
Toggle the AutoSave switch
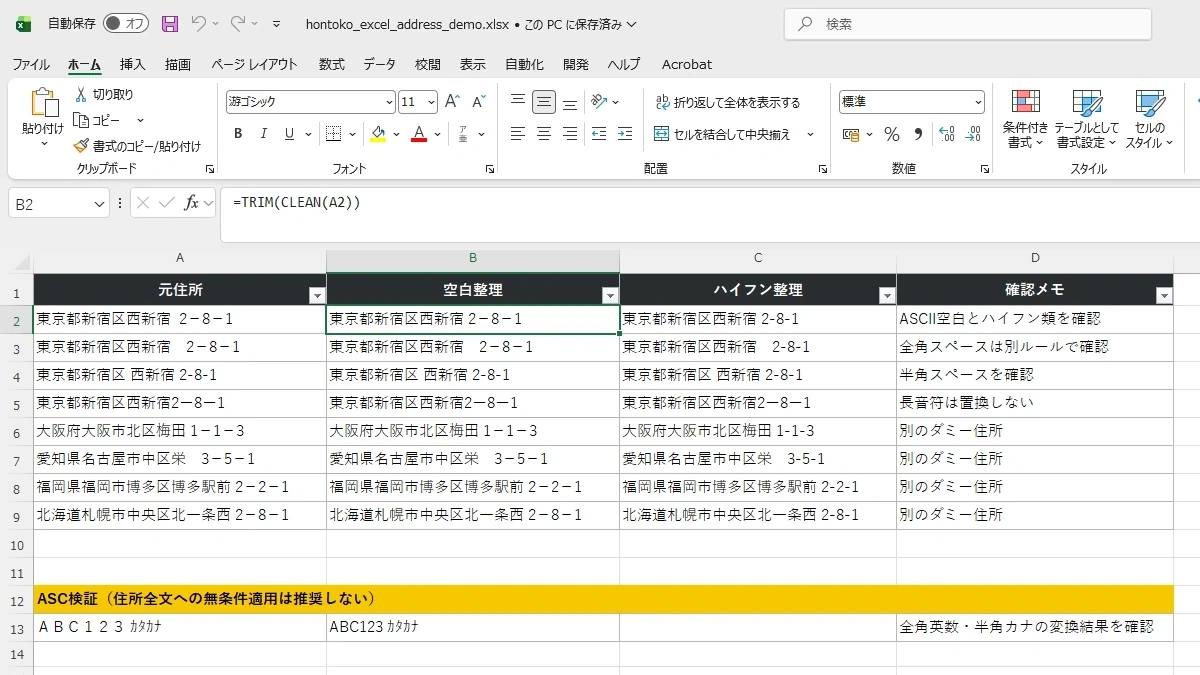[126, 23]
